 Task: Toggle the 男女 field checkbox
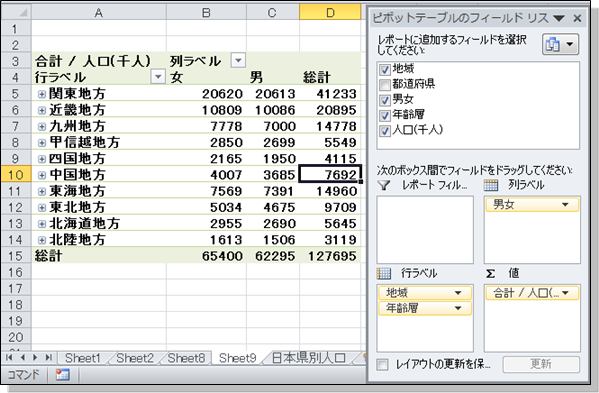(385, 100)
